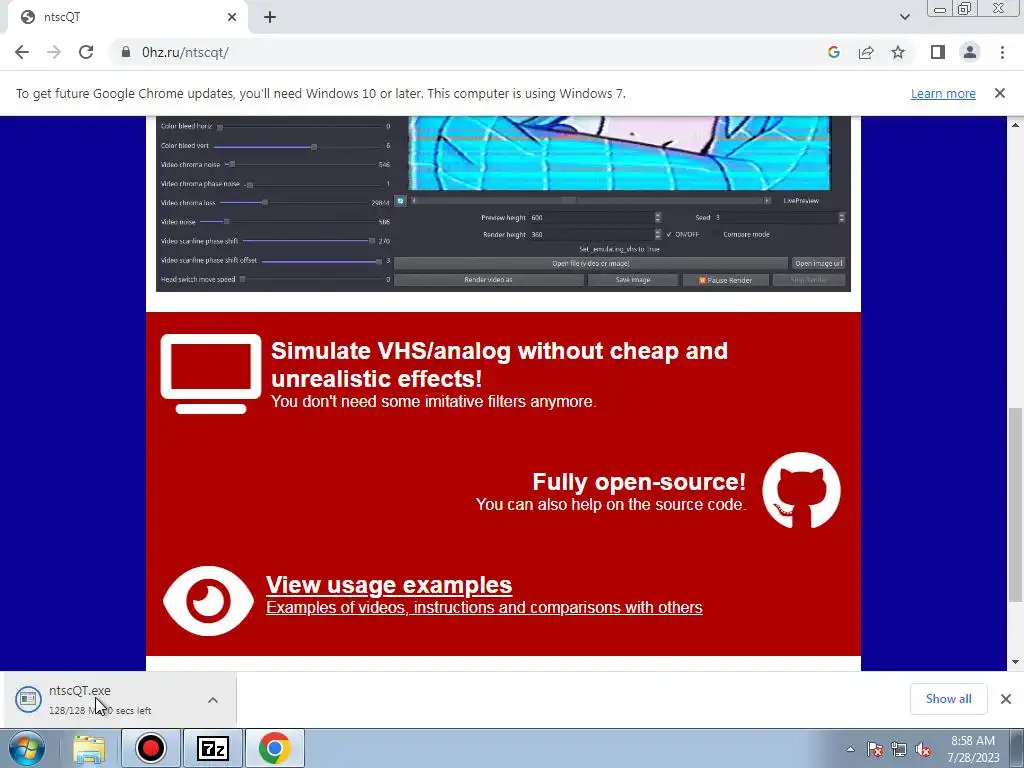This screenshot has width=1024, height=768.
Task: Open the network tray icon
Action: pos(899,749)
